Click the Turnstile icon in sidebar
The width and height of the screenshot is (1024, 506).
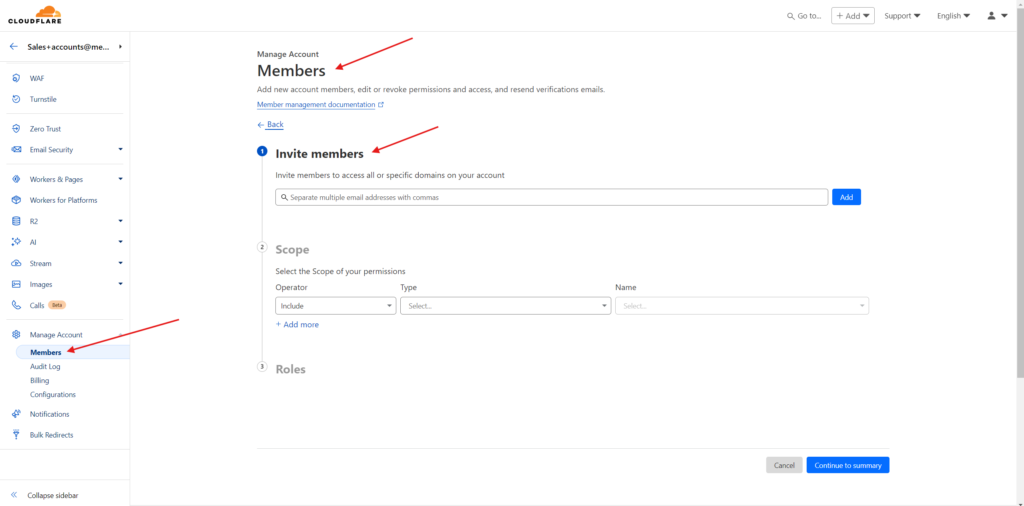pos(16,99)
